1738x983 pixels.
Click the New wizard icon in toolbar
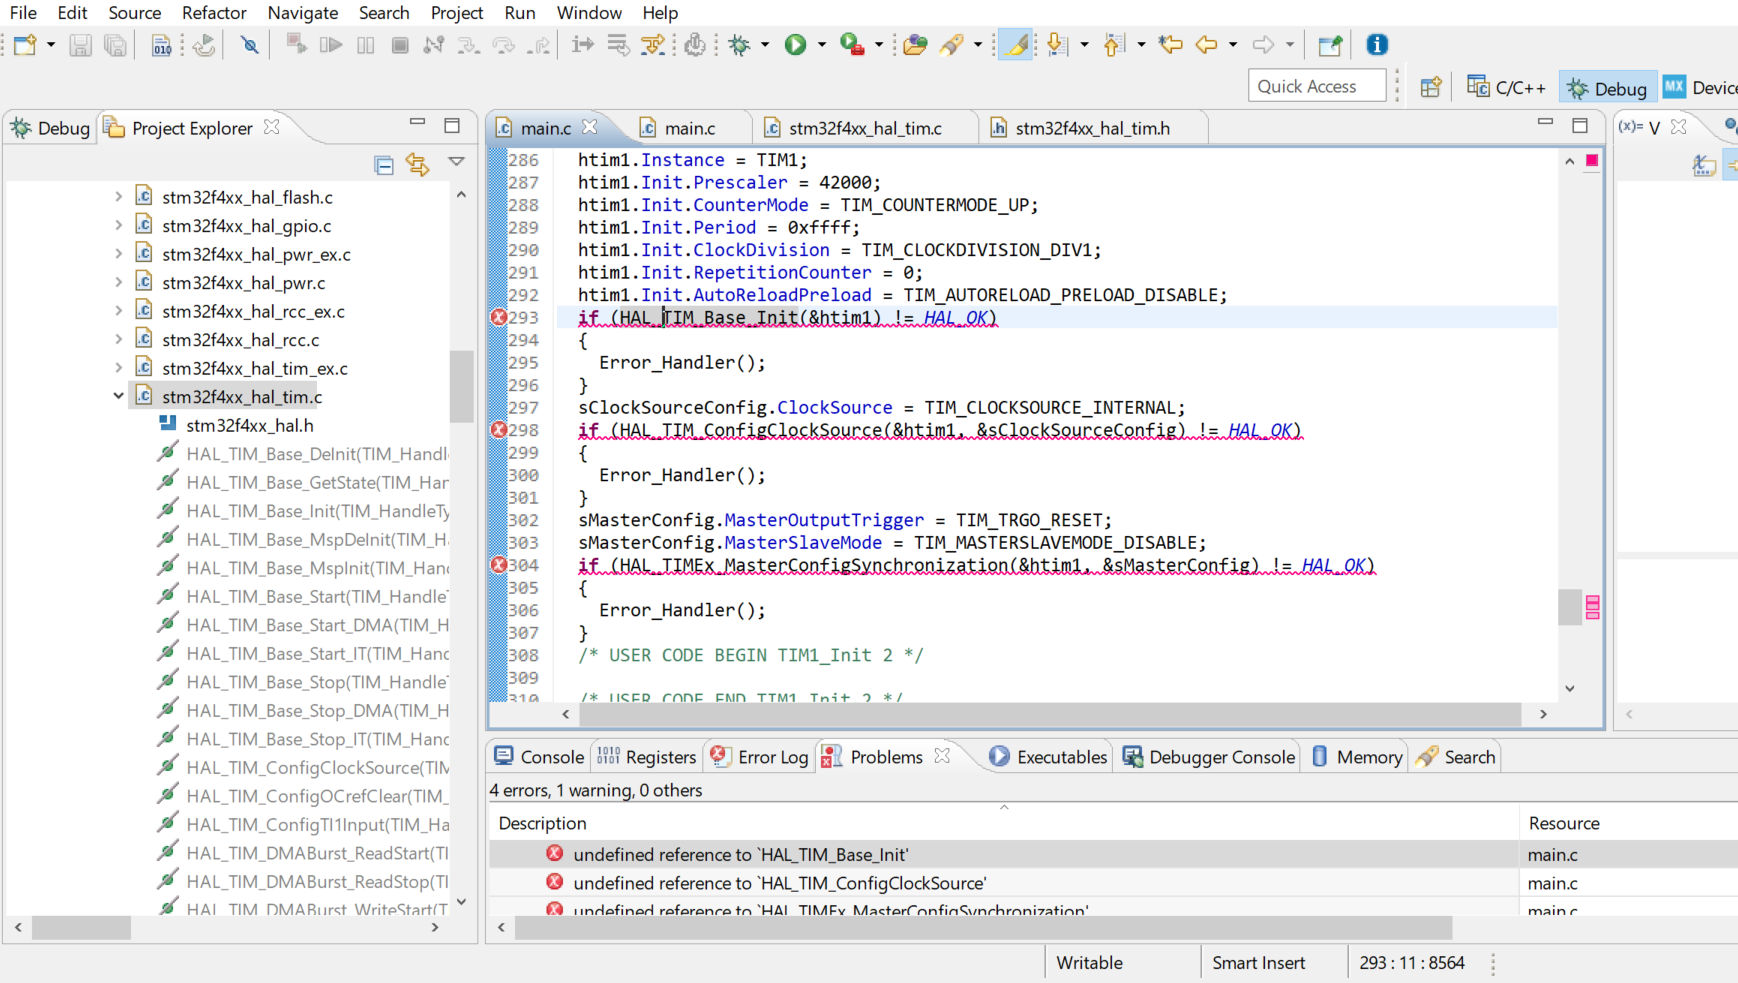[25, 45]
